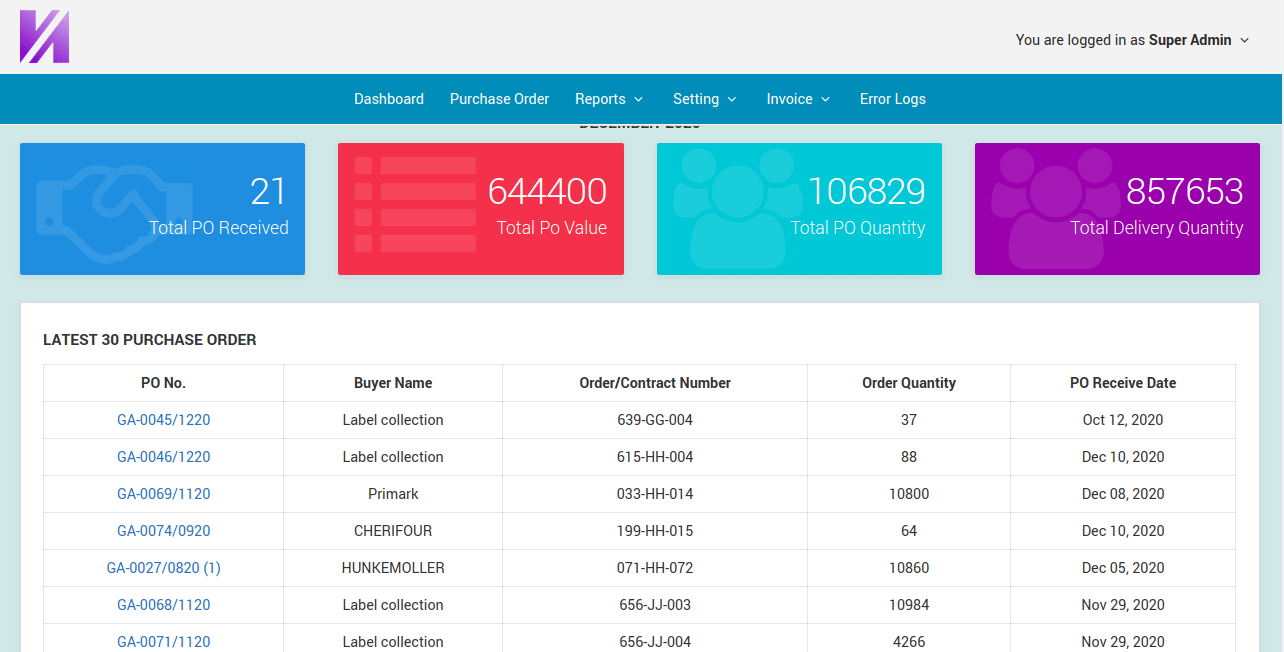This screenshot has height=652, width=1284.
Task: Open the Invoice dropdown menu
Action: (x=798, y=99)
